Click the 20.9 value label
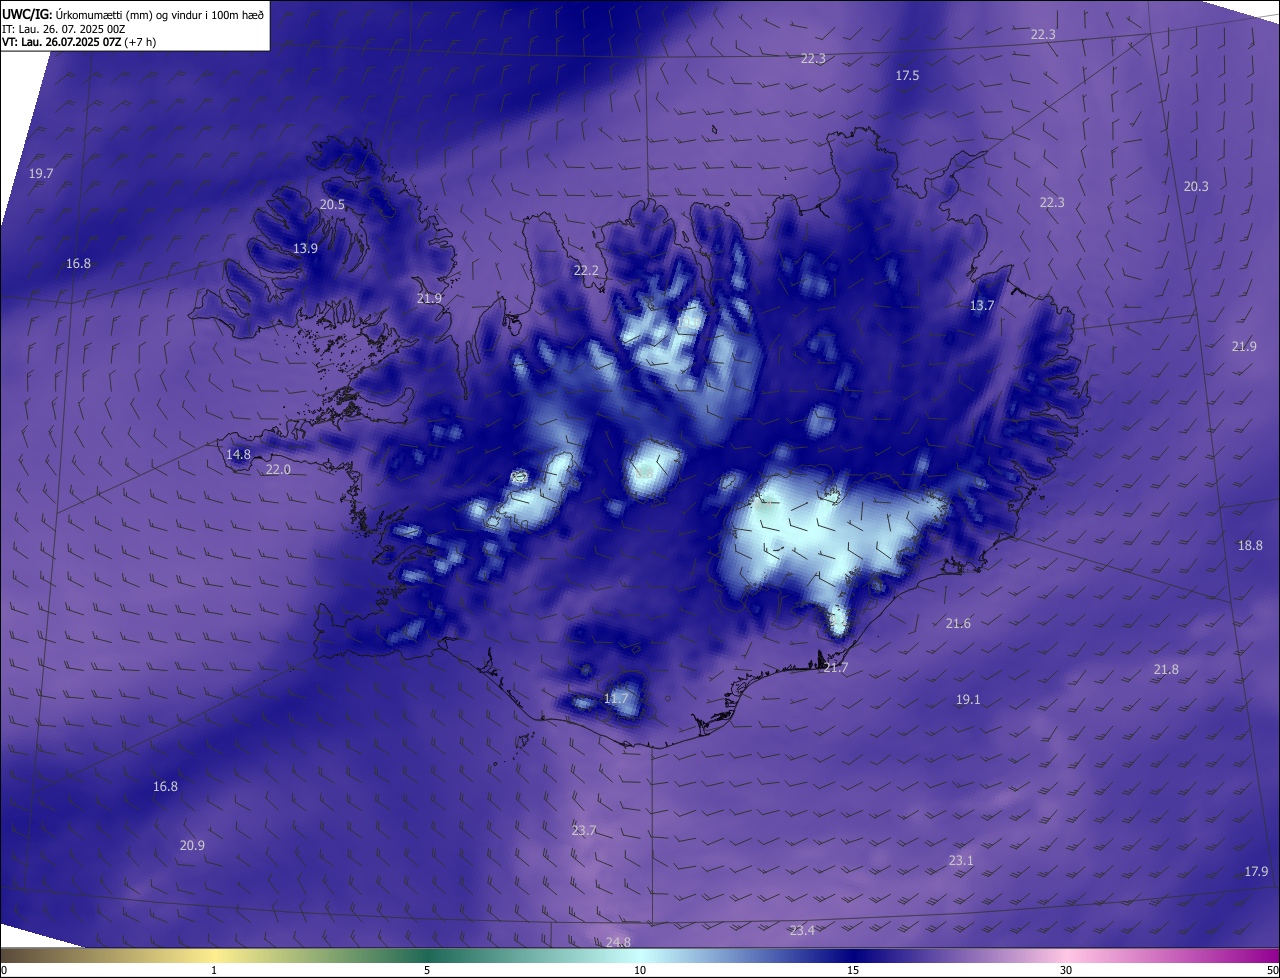The width and height of the screenshot is (1280, 978). 192,845
